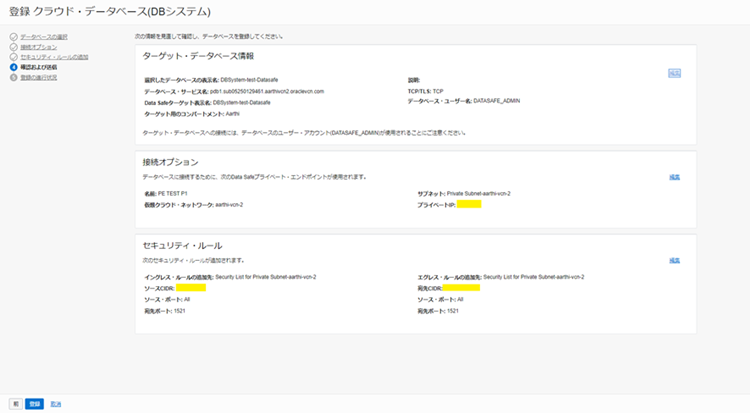Image resolution: width=750 pixels, height=413 pixels.
Task: Click the blue step 4 circle icon
Action: point(13,67)
